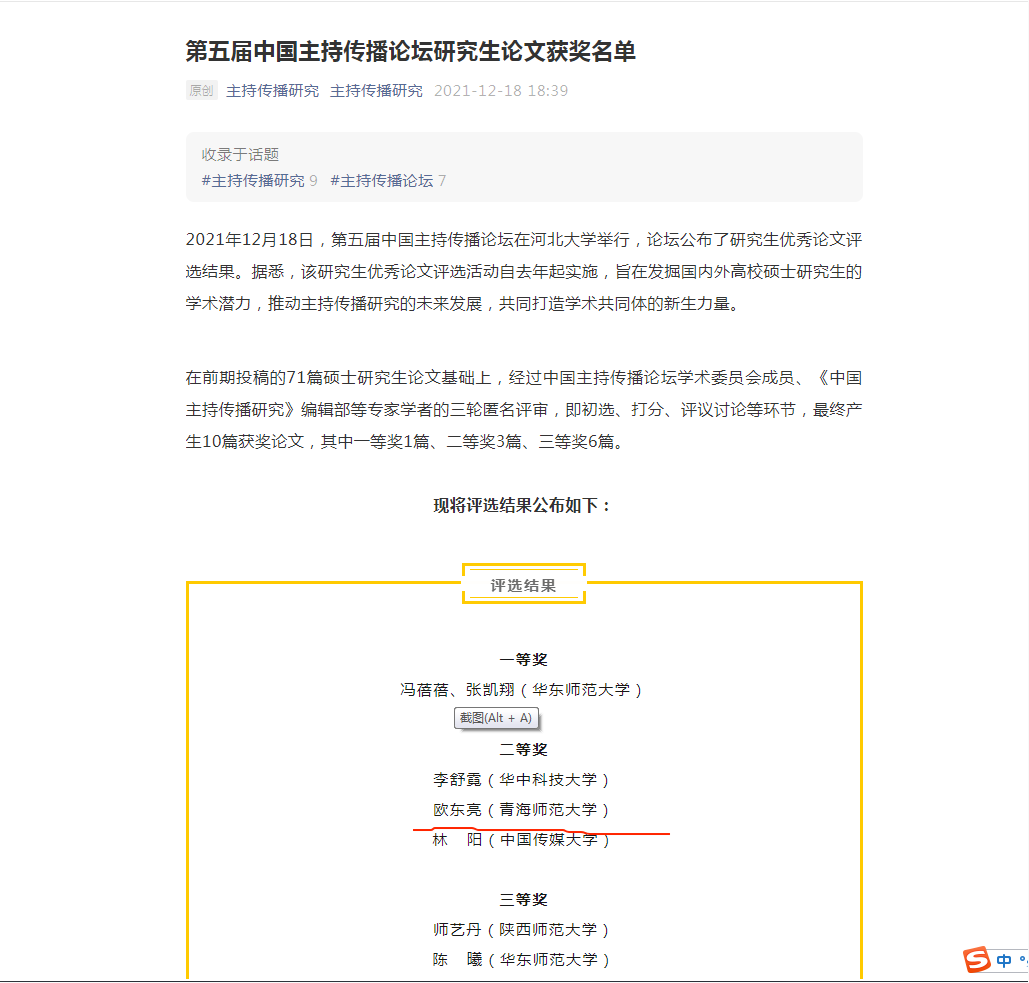Click the 评选结果 boxed label
The height and width of the screenshot is (983, 1029).
click(523, 585)
